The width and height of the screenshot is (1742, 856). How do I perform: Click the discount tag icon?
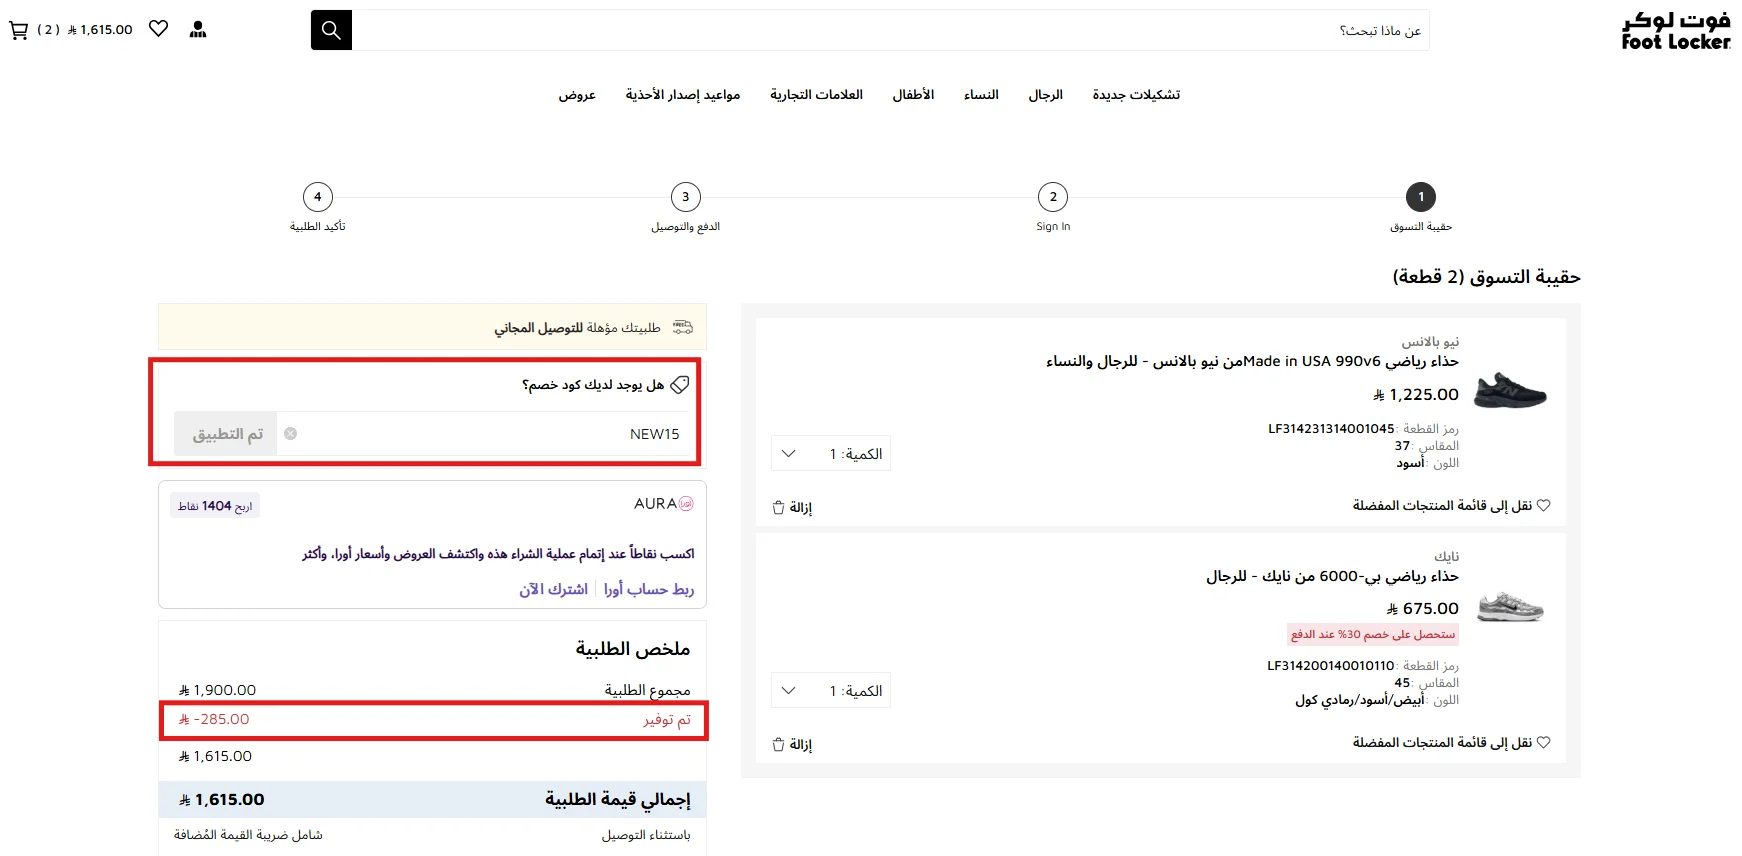pyautogui.click(x=680, y=385)
